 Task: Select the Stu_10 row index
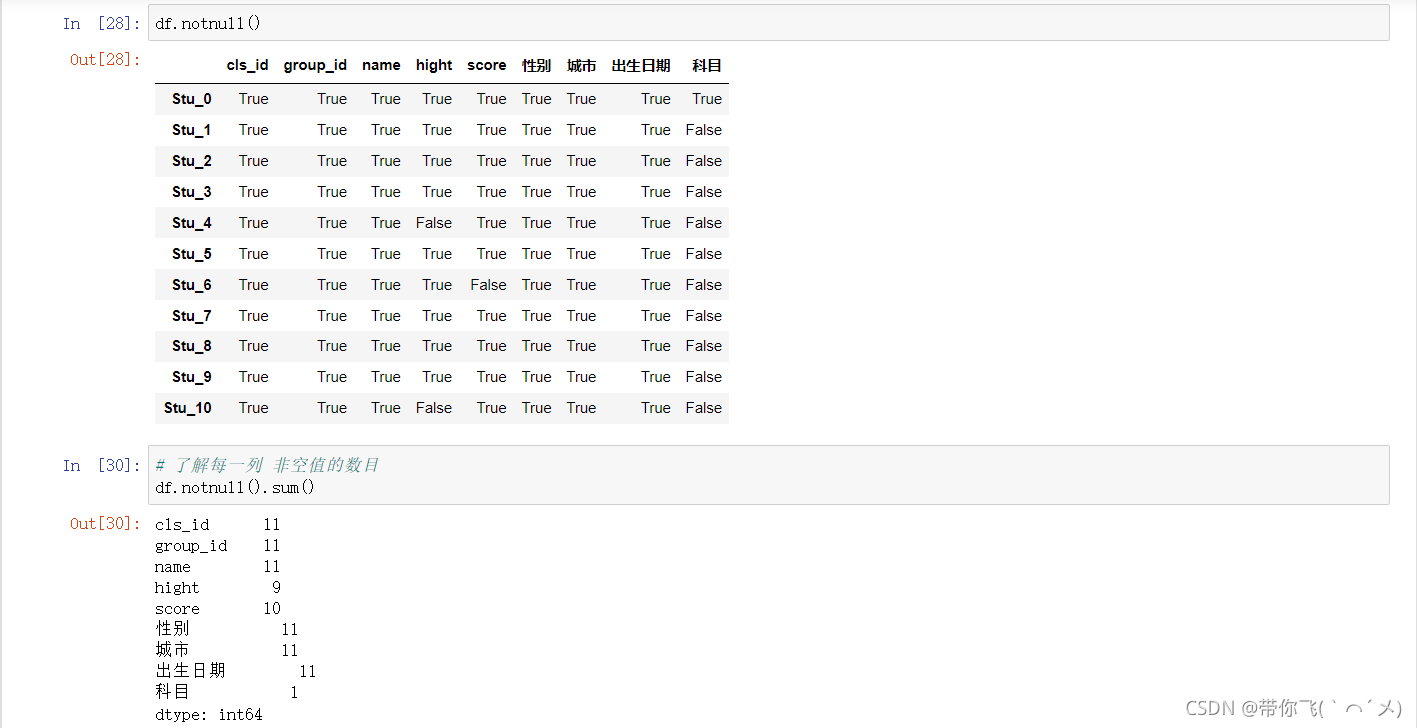pyautogui.click(x=188, y=408)
